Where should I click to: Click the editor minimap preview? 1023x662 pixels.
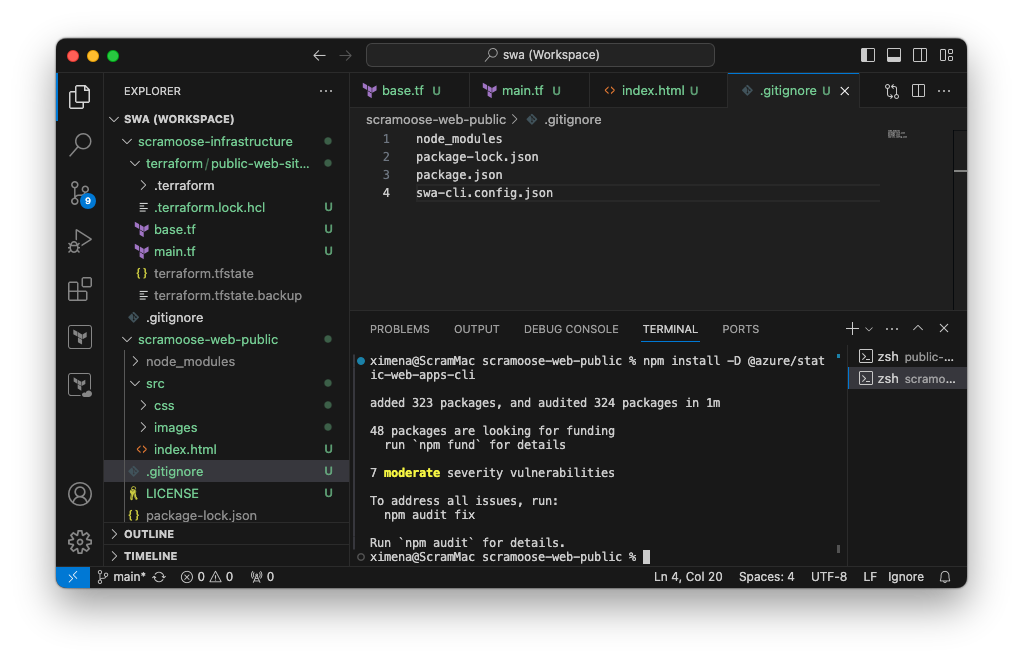pyautogui.click(x=898, y=134)
